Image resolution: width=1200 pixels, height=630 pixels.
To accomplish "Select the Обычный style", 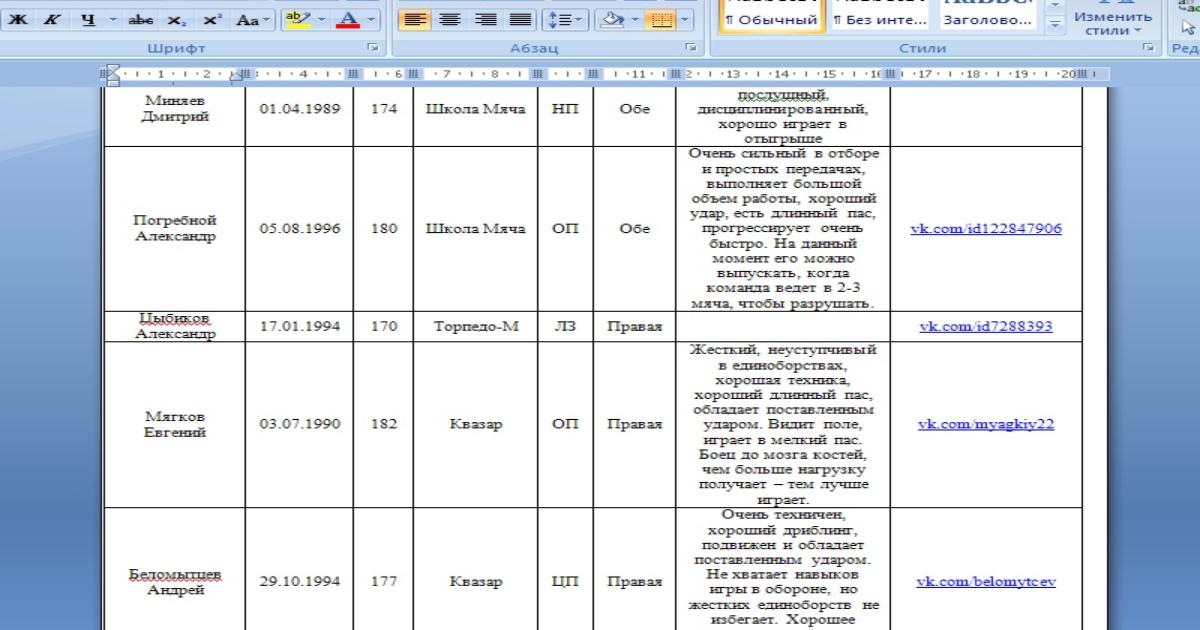I will [770, 19].
